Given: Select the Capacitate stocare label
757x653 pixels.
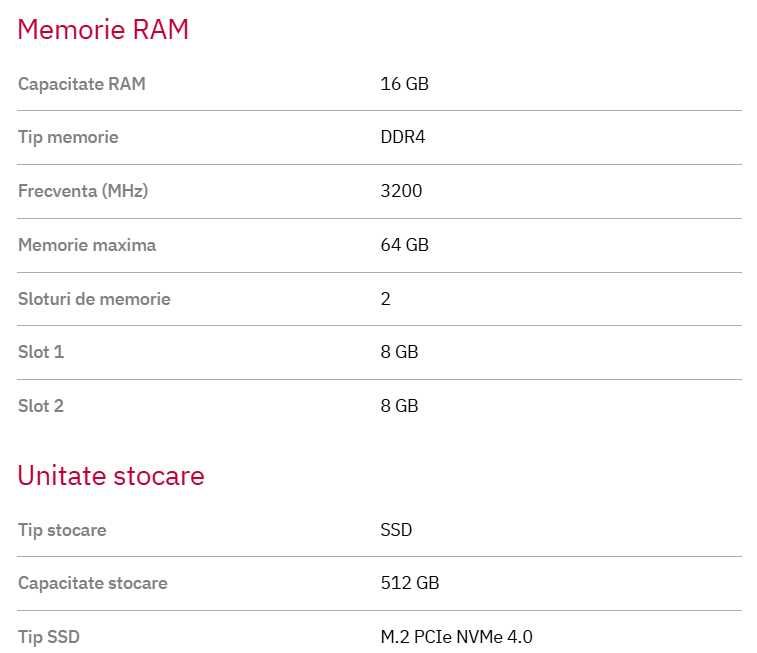Looking at the screenshot, I should [93, 584].
